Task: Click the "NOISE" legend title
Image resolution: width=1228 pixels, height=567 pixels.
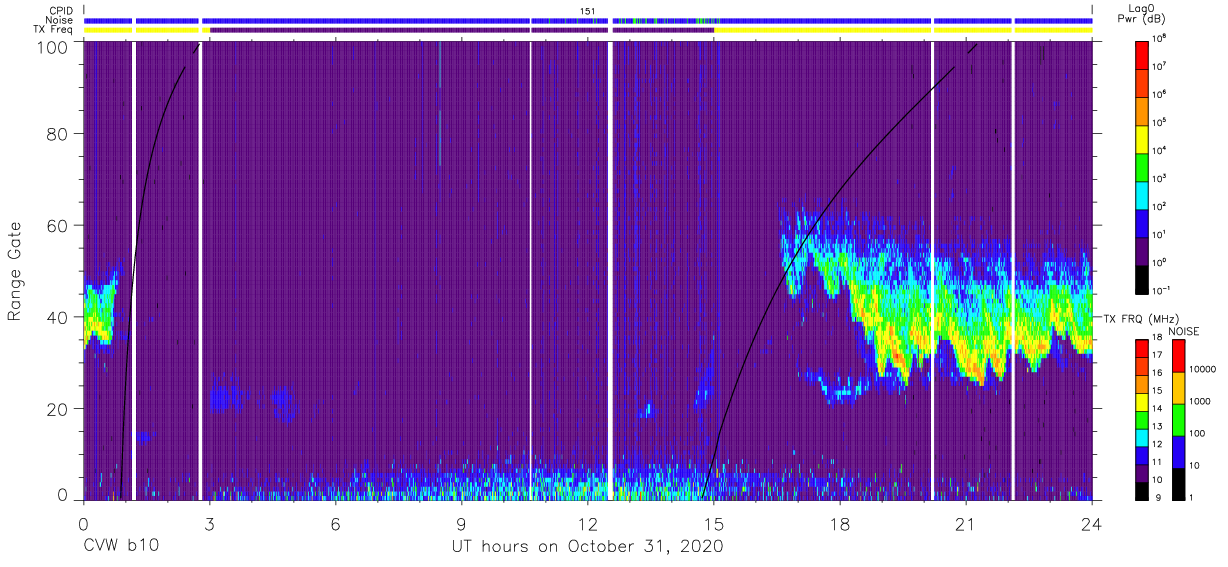Action: tap(1183, 330)
